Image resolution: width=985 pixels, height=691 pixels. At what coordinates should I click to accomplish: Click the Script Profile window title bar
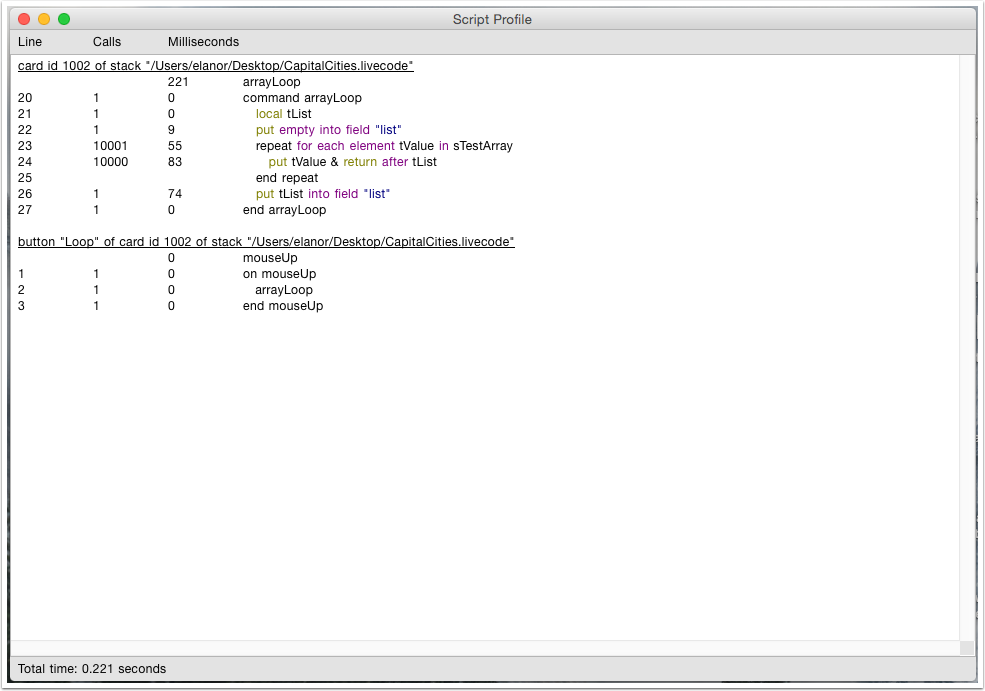(492, 19)
